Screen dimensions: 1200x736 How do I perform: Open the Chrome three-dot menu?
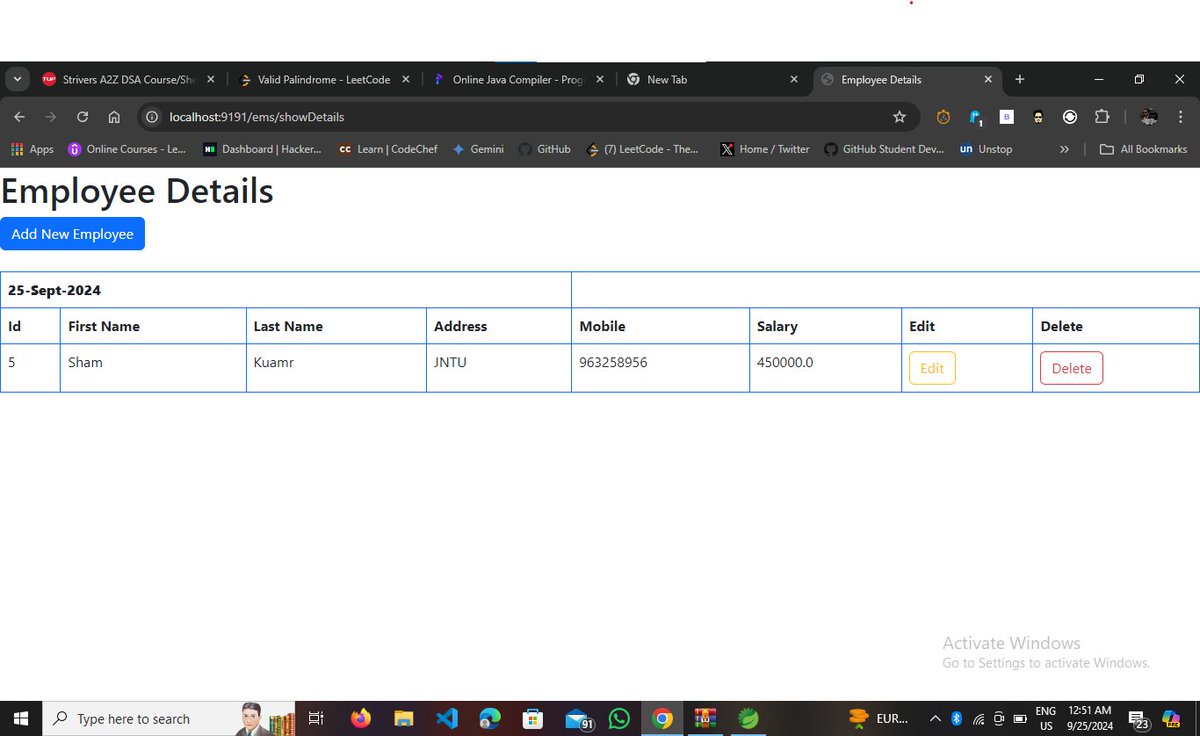[x=1180, y=116]
